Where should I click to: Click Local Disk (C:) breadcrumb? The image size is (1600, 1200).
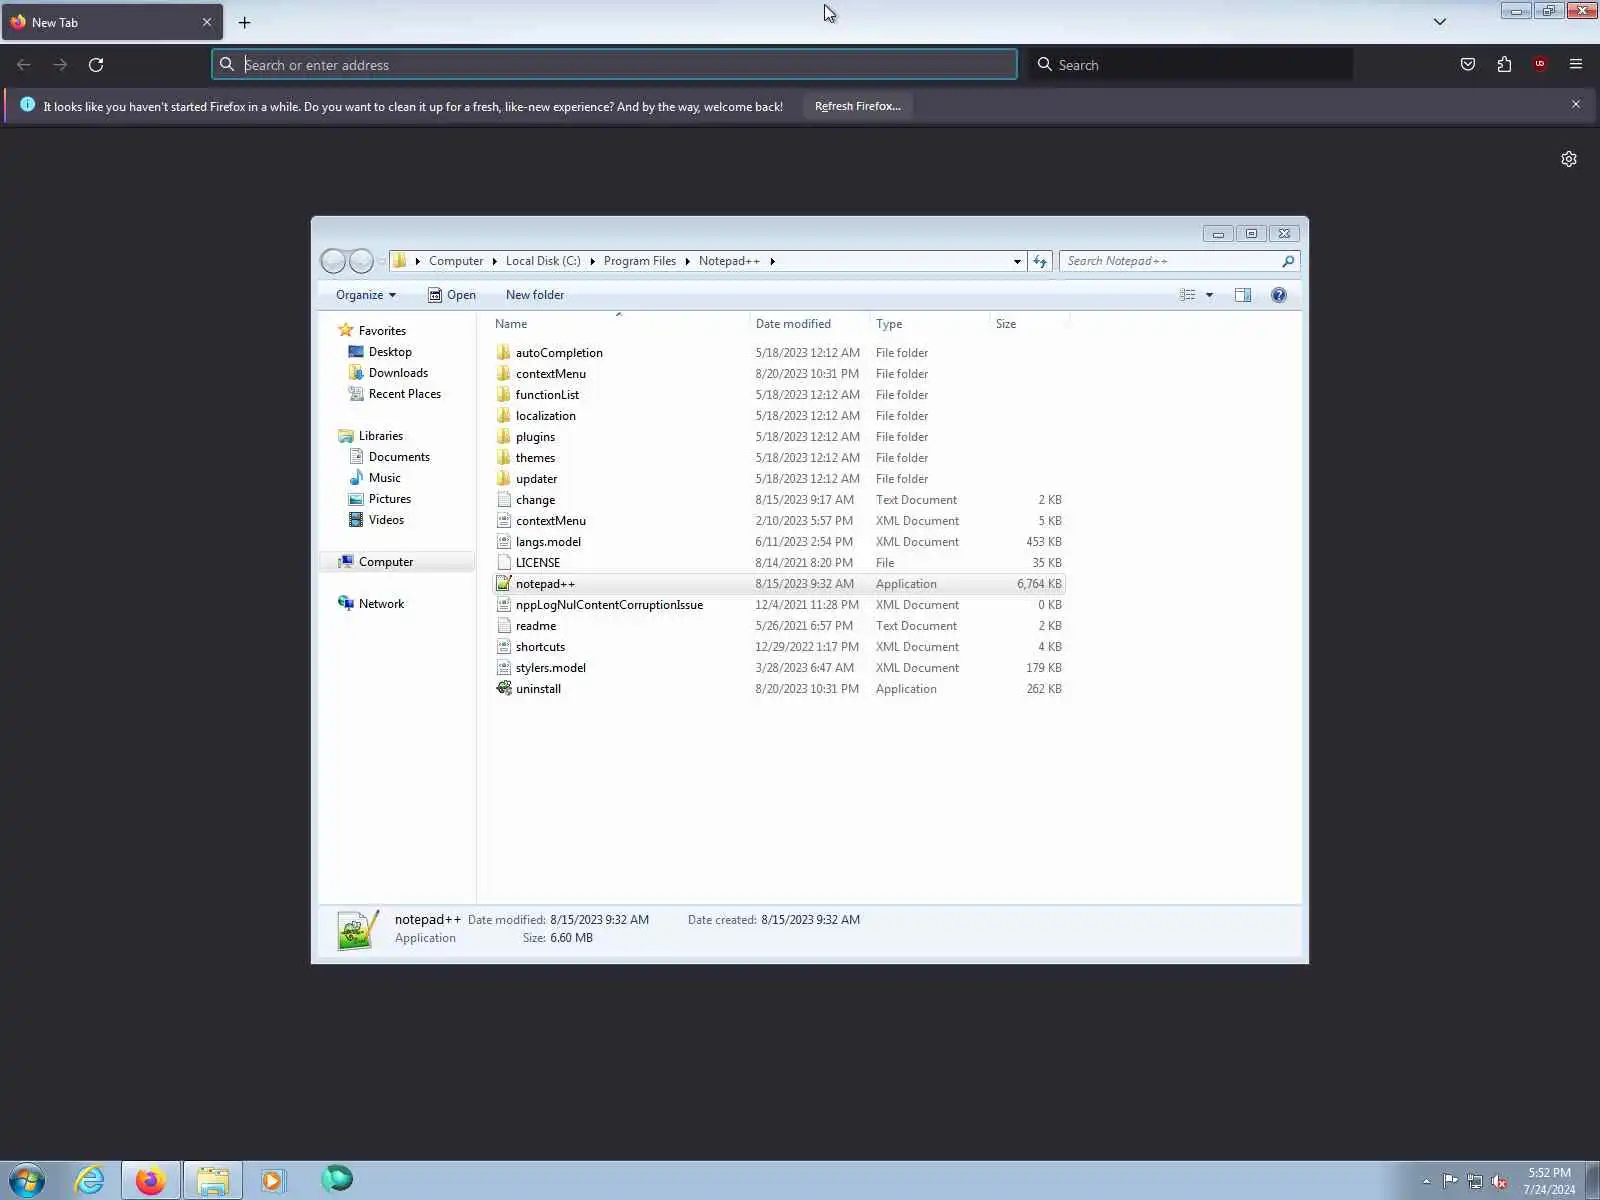[x=543, y=261]
